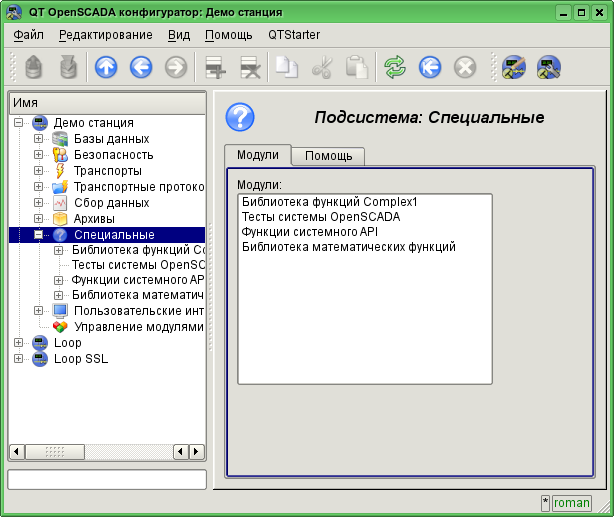The height and width of the screenshot is (517, 614).
Task: Click the Имя column header
Action: [x=107, y=103]
